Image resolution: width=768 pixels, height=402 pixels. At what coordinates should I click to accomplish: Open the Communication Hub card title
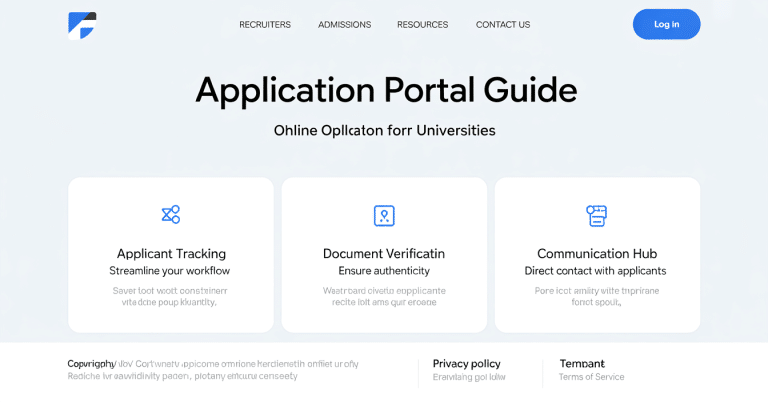coord(597,254)
